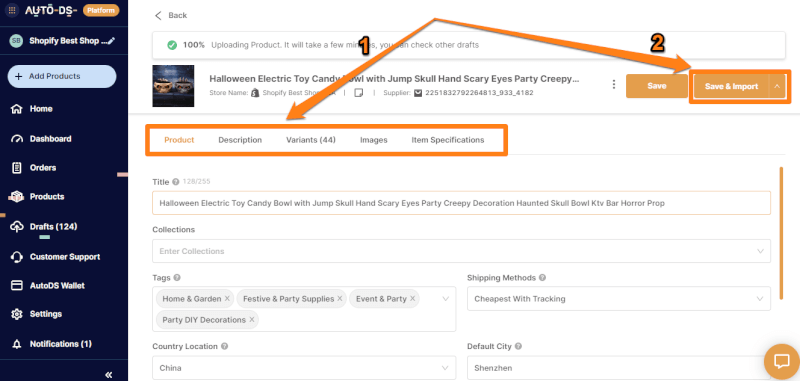Remove the Home & Garden tag
The height and width of the screenshot is (381, 800).
click(227, 299)
